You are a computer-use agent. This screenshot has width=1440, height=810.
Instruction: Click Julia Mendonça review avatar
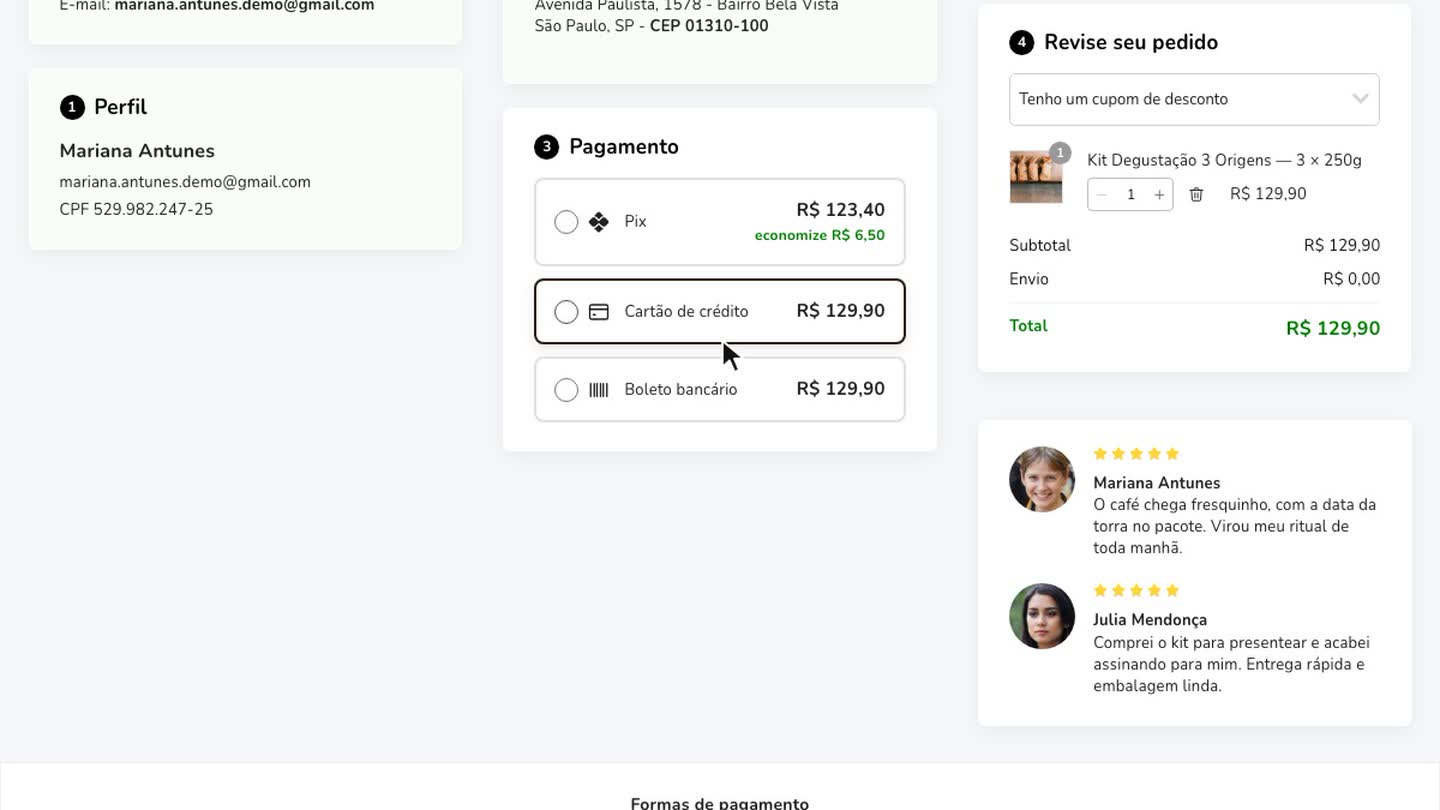point(1042,616)
